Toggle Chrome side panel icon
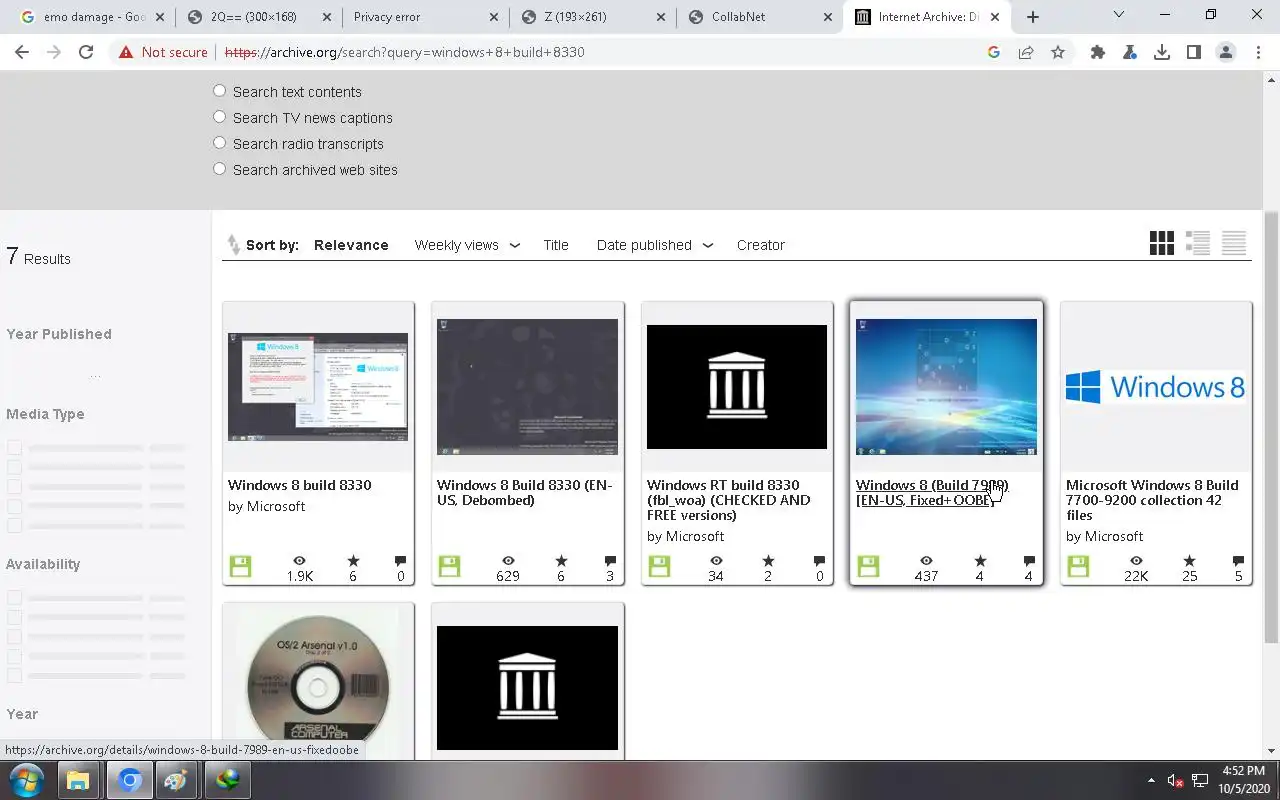The image size is (1280, 800). (x=1194, y=52)
